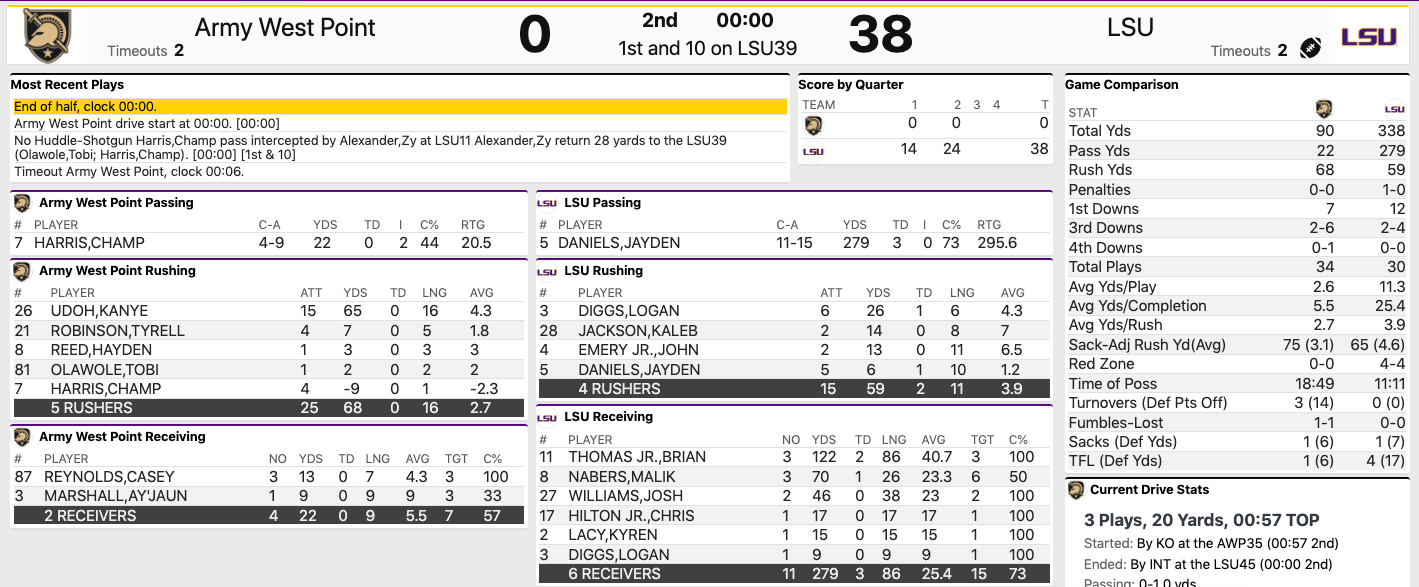Click the highlighted End of half play entry

(x=395, y=104)
